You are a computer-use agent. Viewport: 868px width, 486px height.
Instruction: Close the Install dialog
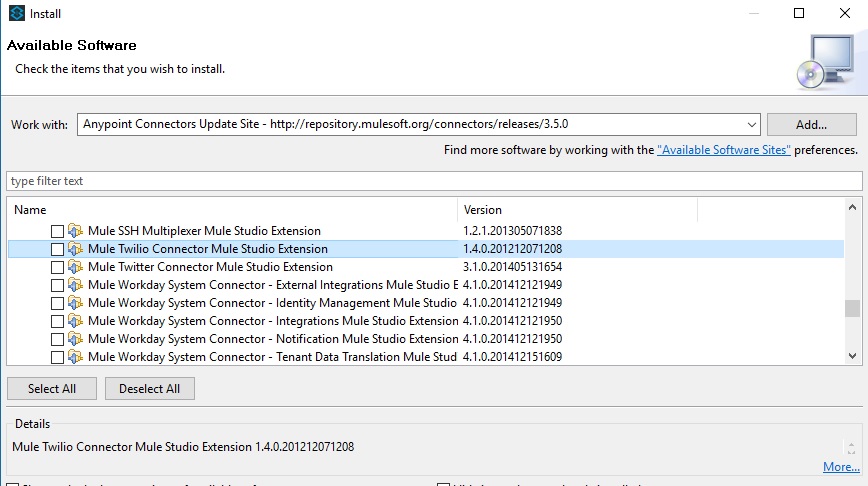pos(845,13)
